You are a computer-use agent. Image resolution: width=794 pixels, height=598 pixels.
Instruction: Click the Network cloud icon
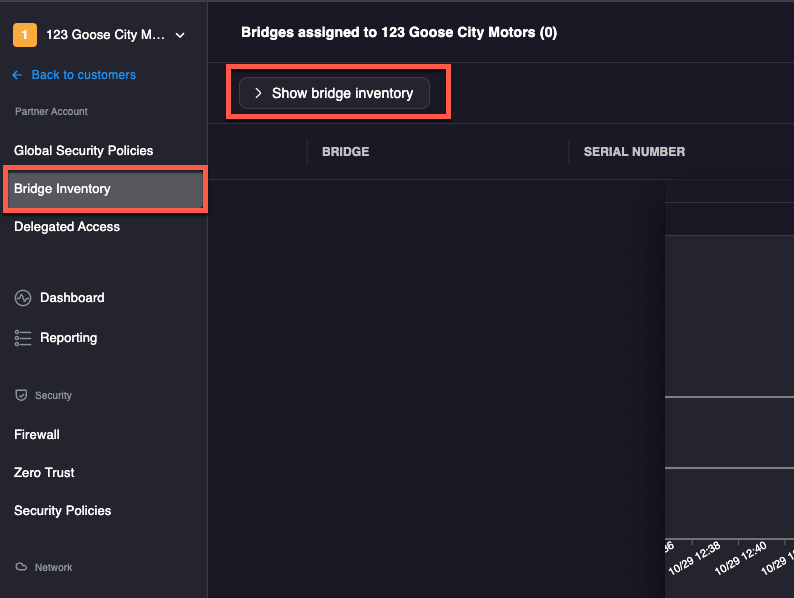(x=21, y=568)
